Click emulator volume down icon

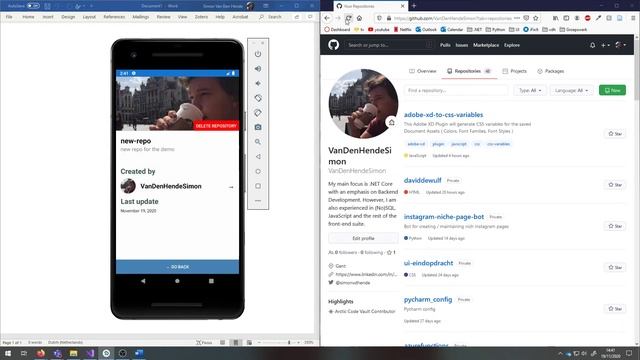tap(258, 83)
